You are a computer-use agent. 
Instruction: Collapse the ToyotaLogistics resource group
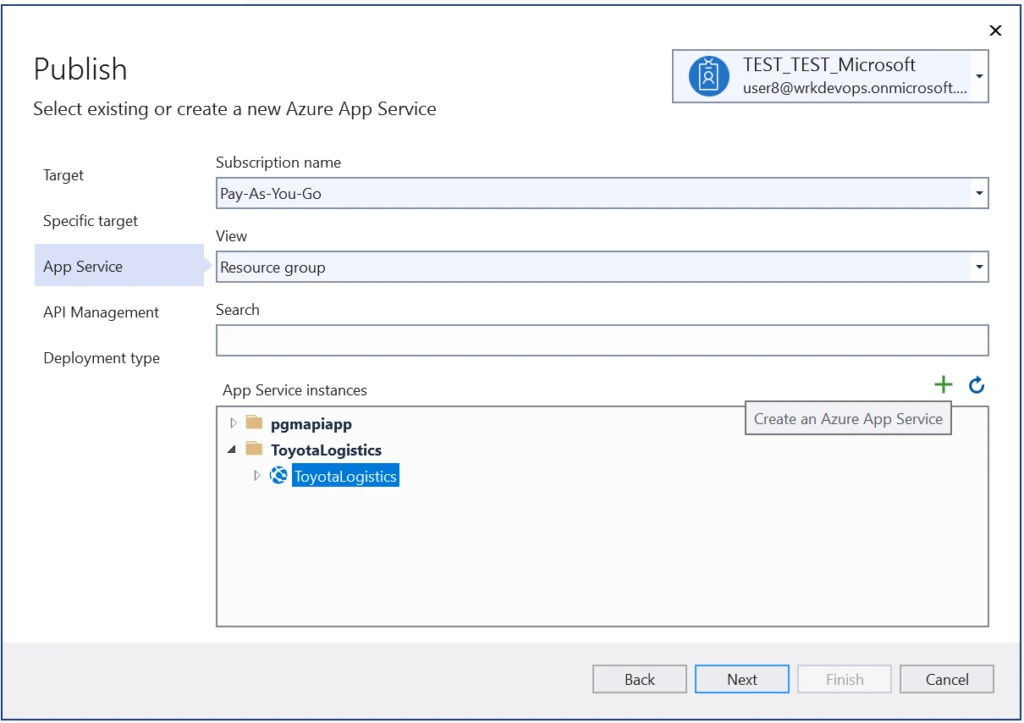coord(232,449)
